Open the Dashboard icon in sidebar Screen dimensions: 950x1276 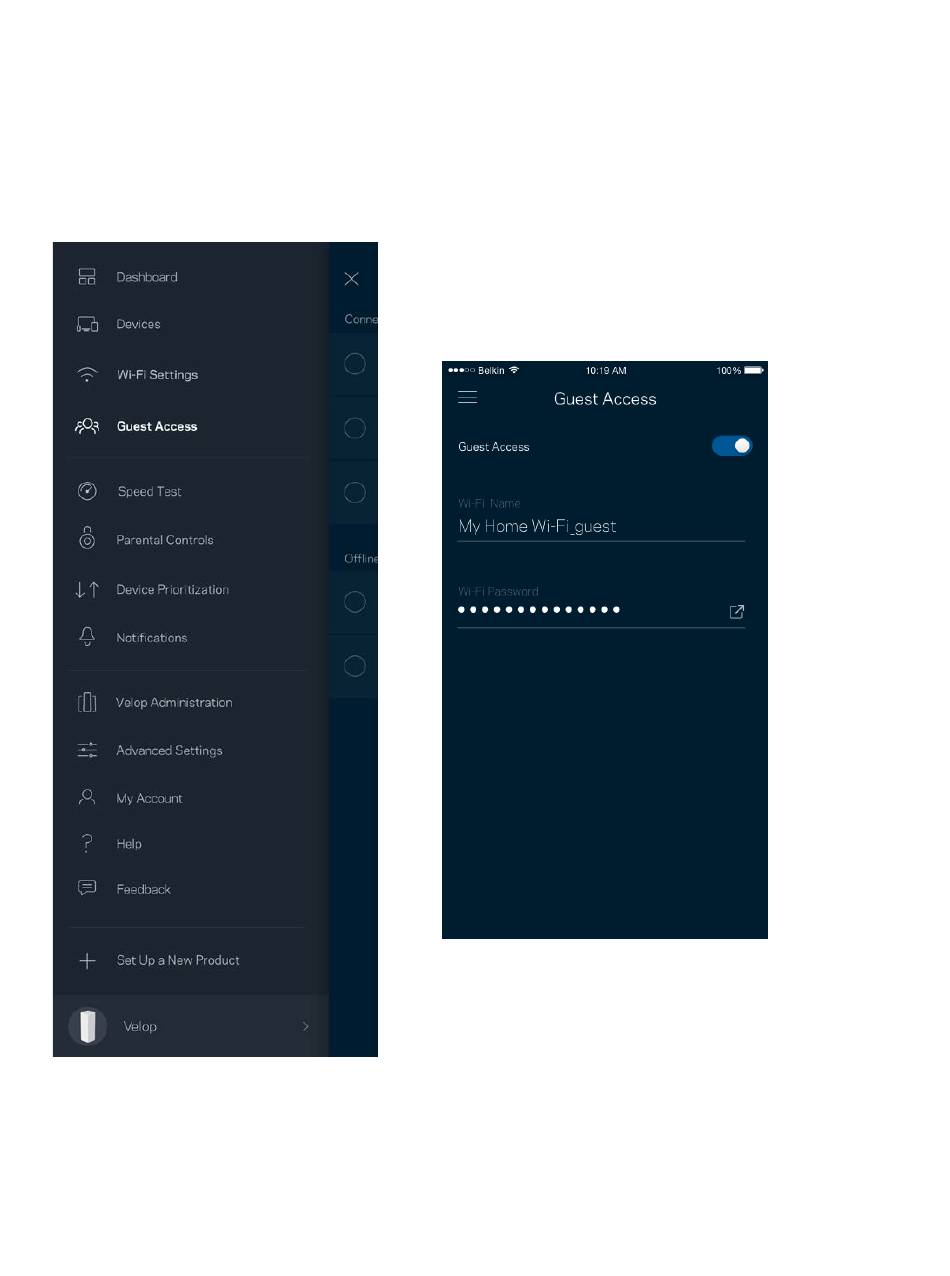[87, 277]
